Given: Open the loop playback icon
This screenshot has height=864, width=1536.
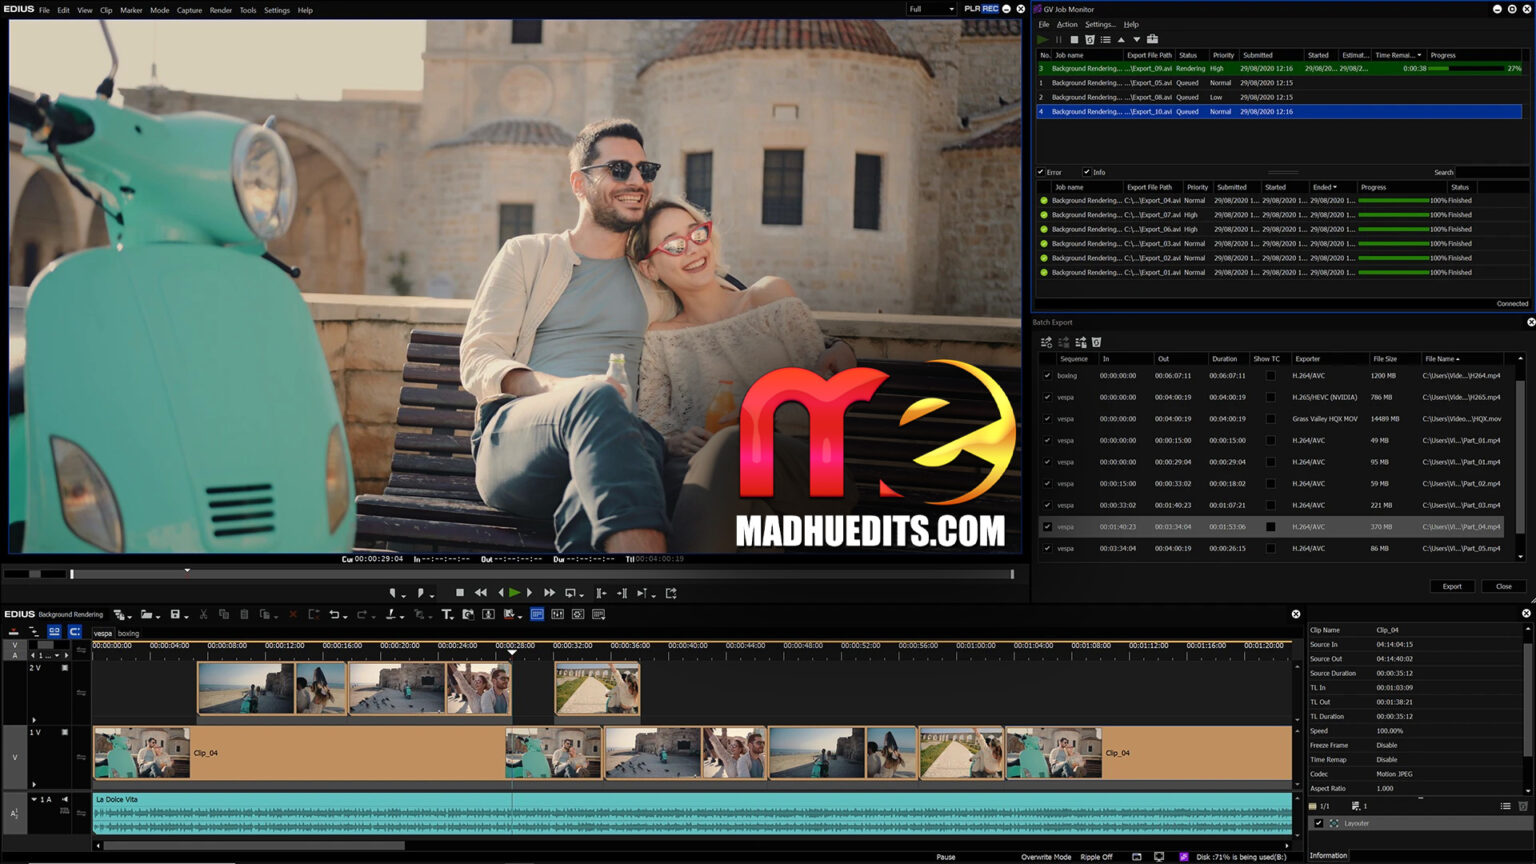Looking at the screenshot, I should (572, 592).
